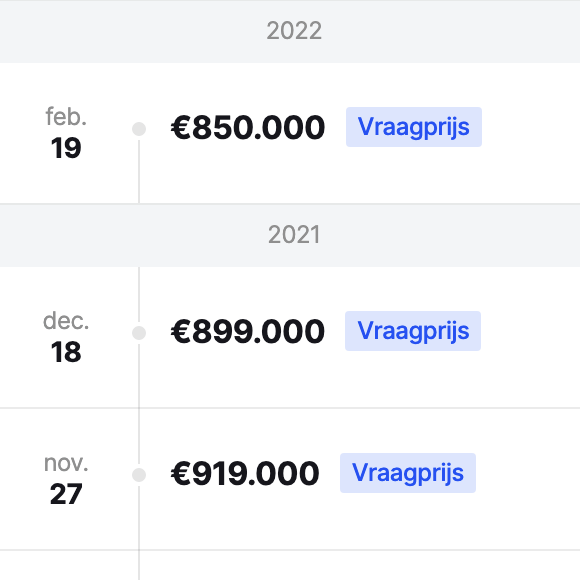
Task: Click timeline line between dec. and nov. dots
Action: pyautogui.click(x=139, y=404)
